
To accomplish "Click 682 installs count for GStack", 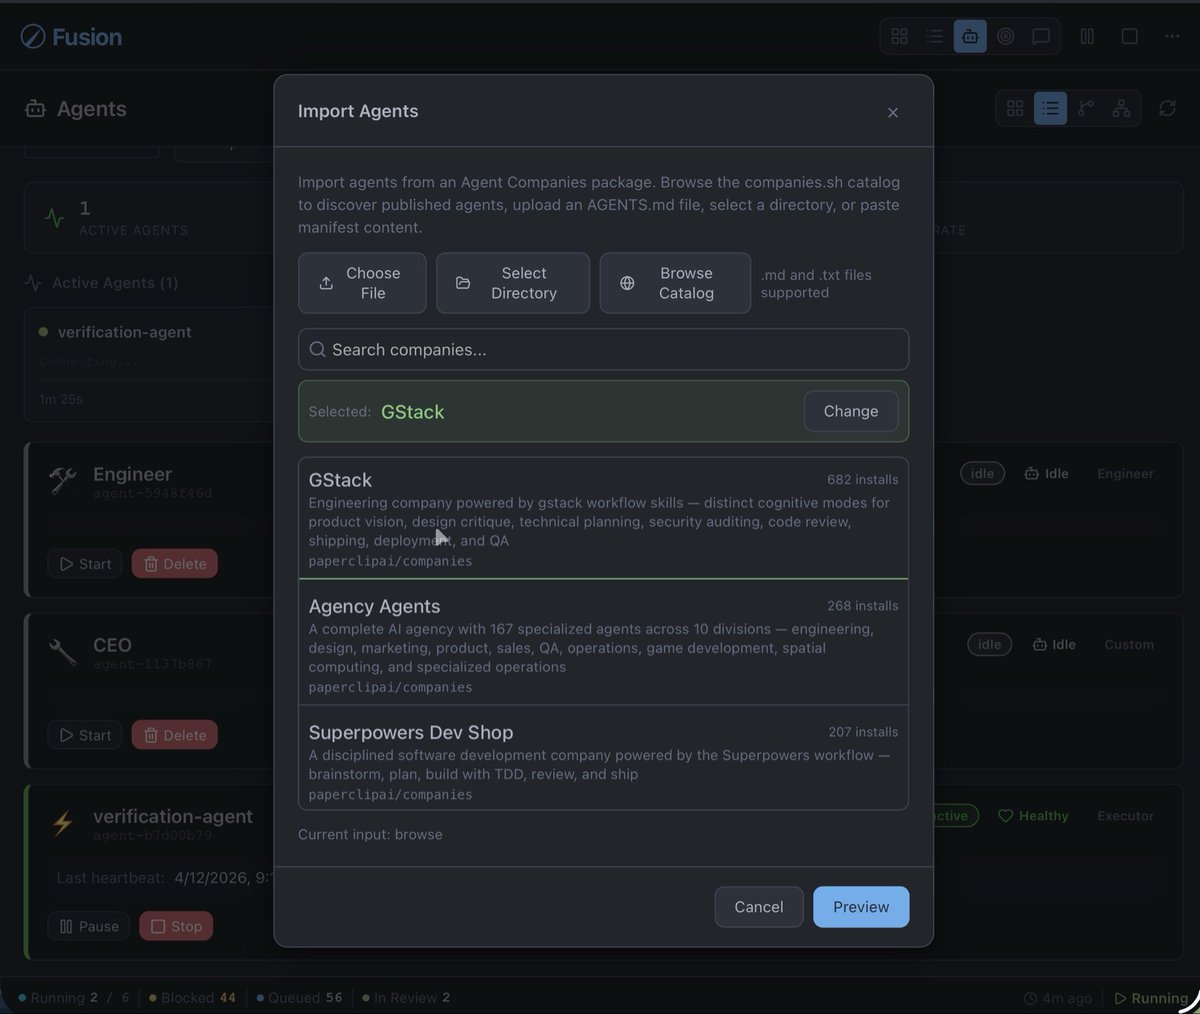I will click(x=862, y=480).
